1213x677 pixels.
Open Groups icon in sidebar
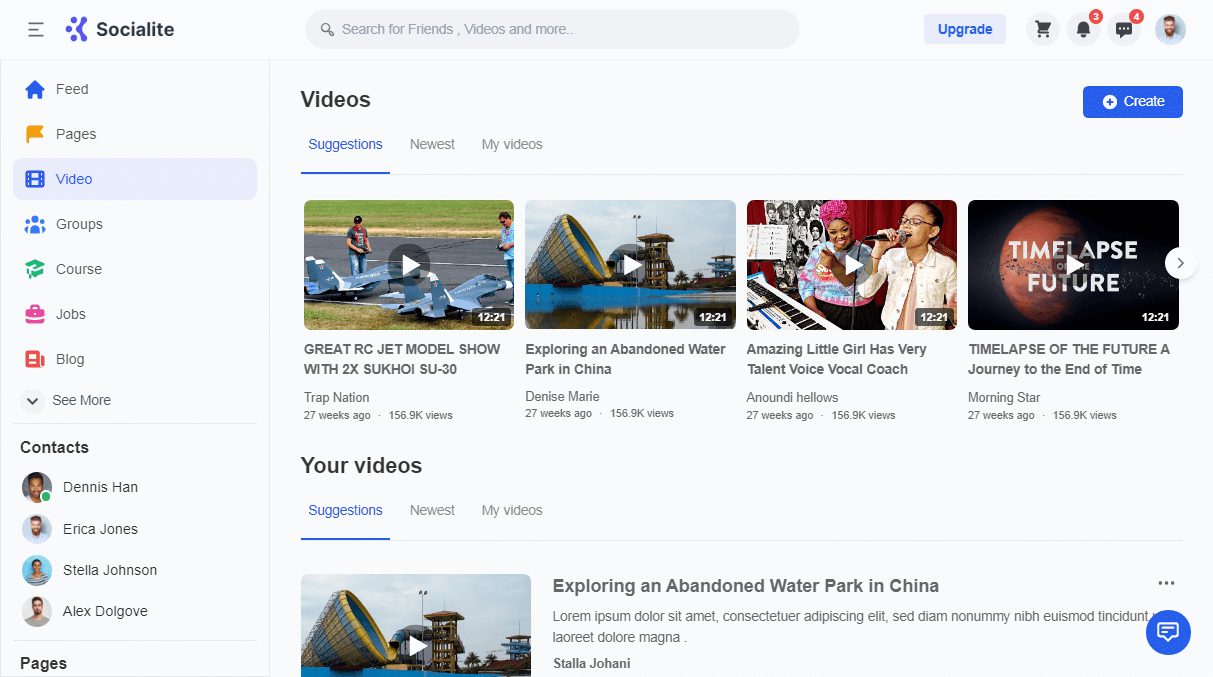[35, 225]
